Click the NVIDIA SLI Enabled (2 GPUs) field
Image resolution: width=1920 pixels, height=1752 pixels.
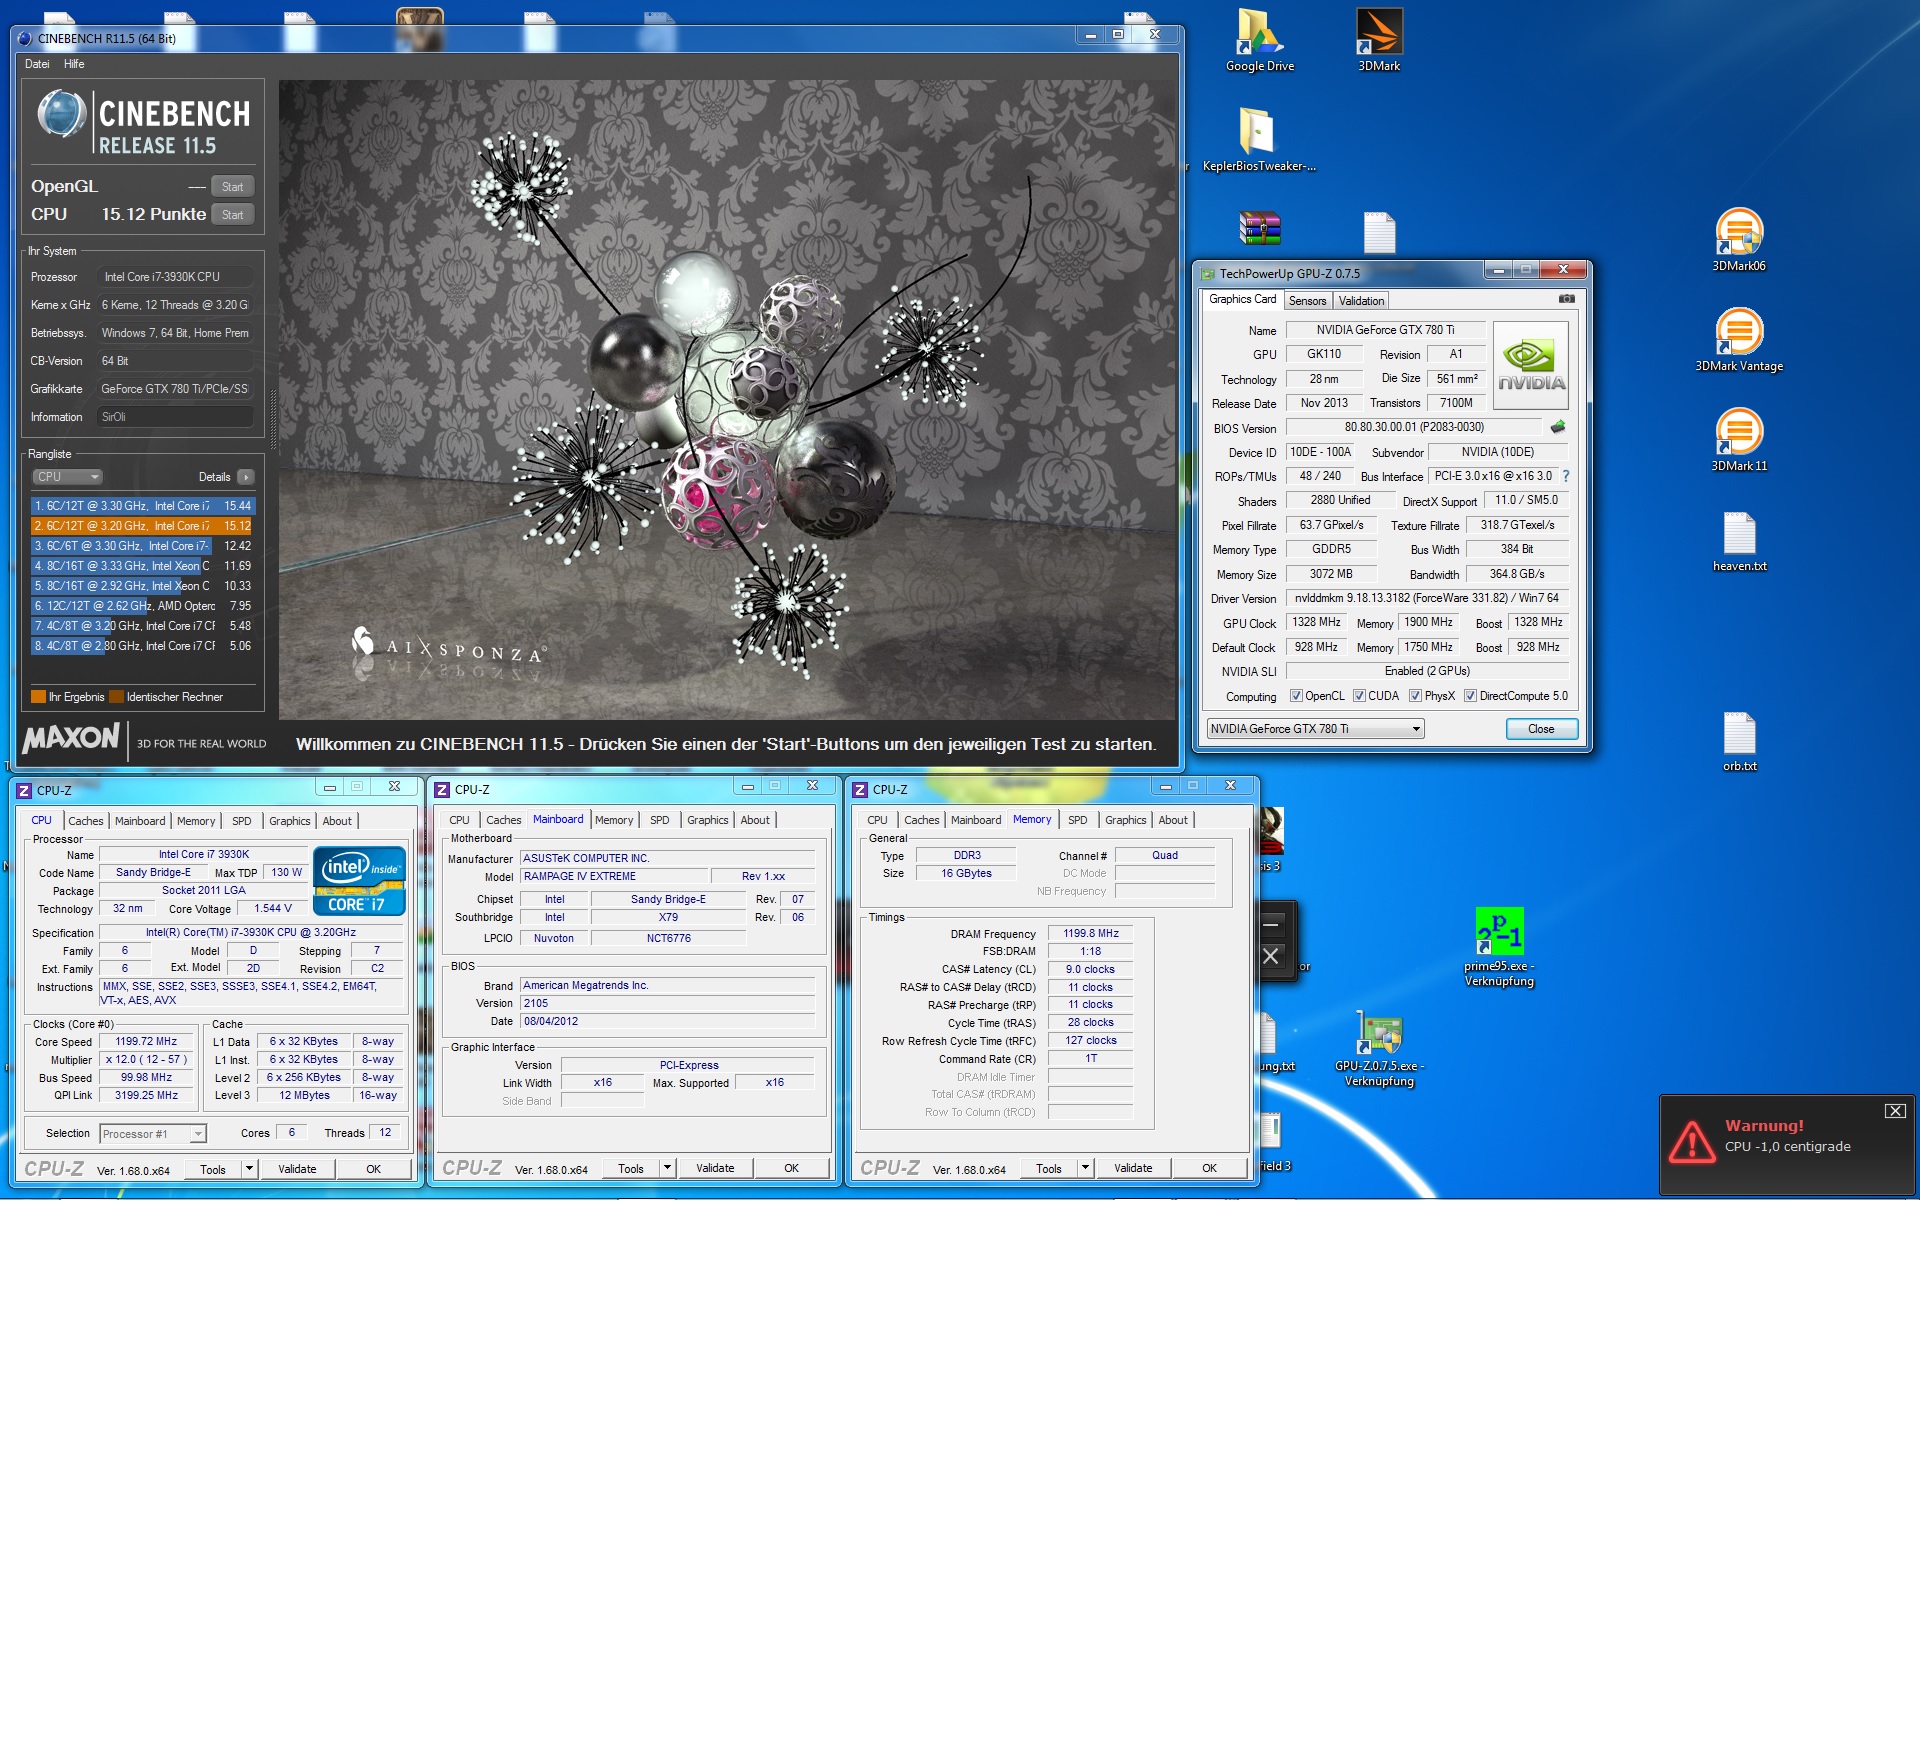1427,671
